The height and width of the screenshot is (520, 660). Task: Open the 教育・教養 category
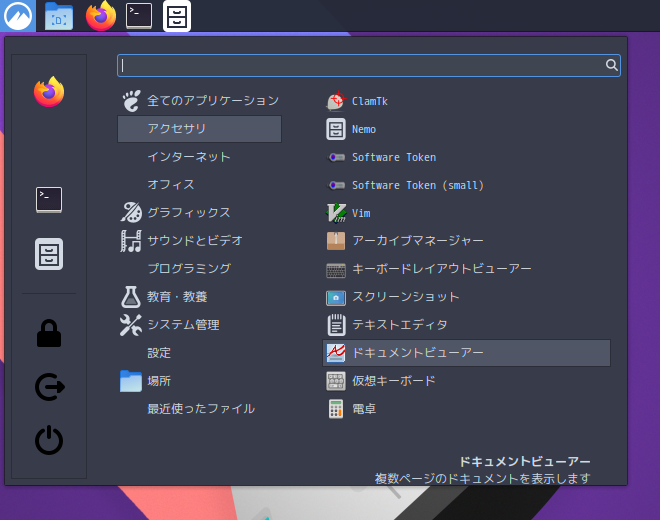click(x=200, y=297)
